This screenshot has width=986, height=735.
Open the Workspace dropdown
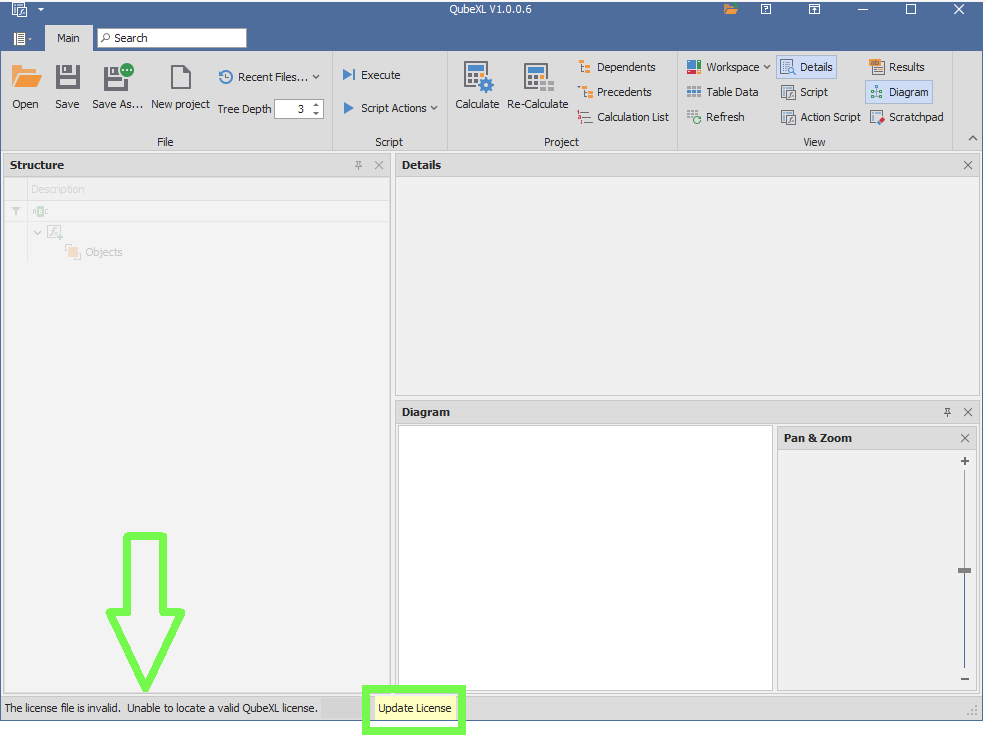point(729,67)
